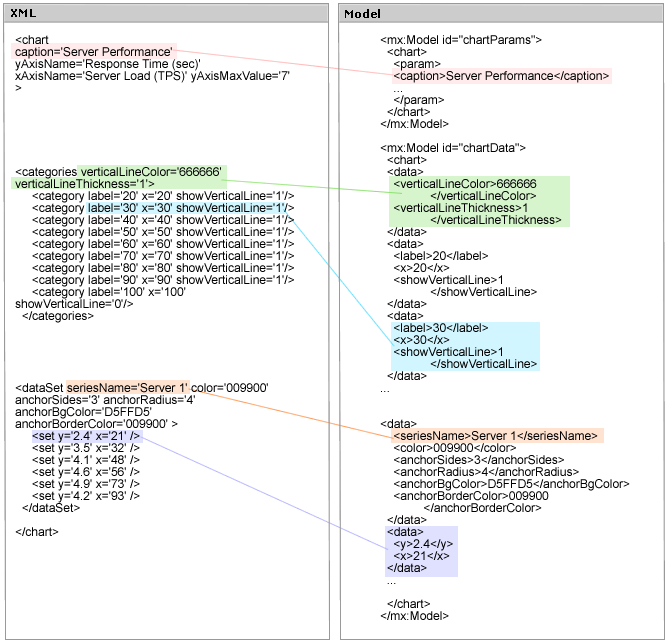670x644 pixels.
Task: Click the <caption>Server Performance</caption> element in Model
Action: [500, 76]
